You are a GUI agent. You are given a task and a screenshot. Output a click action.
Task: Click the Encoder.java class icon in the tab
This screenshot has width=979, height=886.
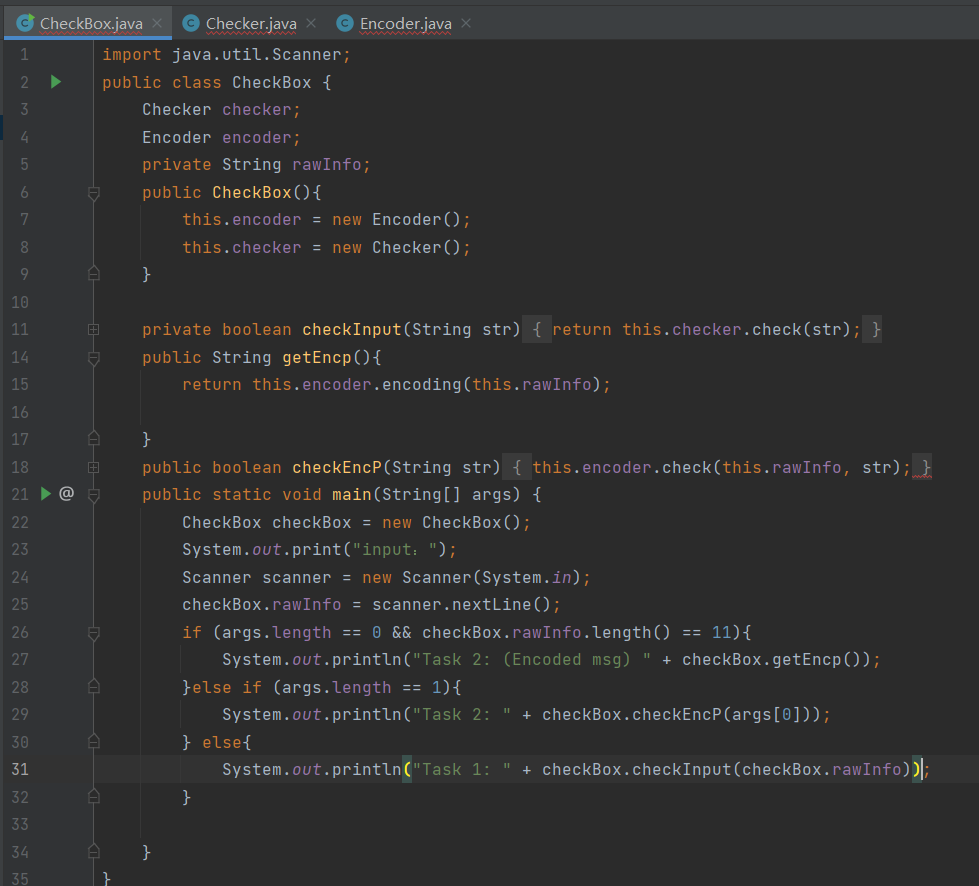coord(344,22)
